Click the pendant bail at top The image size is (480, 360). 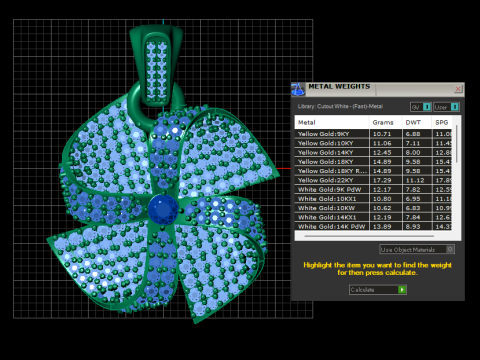(156, 65)
